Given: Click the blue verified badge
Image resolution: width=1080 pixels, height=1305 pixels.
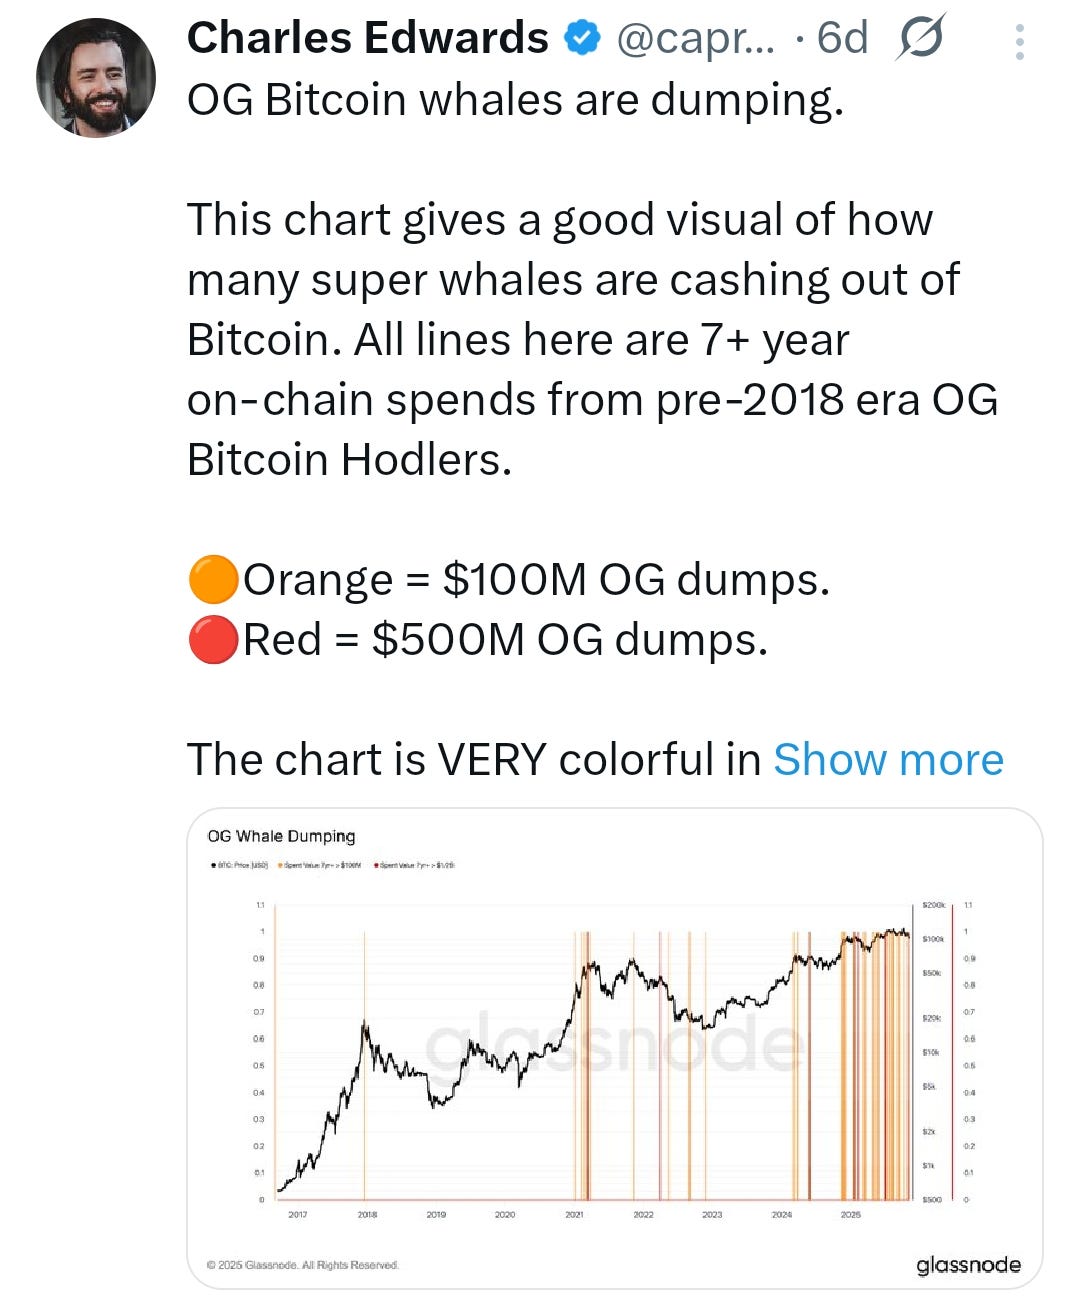Looking at the screenshot, I should [x=582, y=39].
